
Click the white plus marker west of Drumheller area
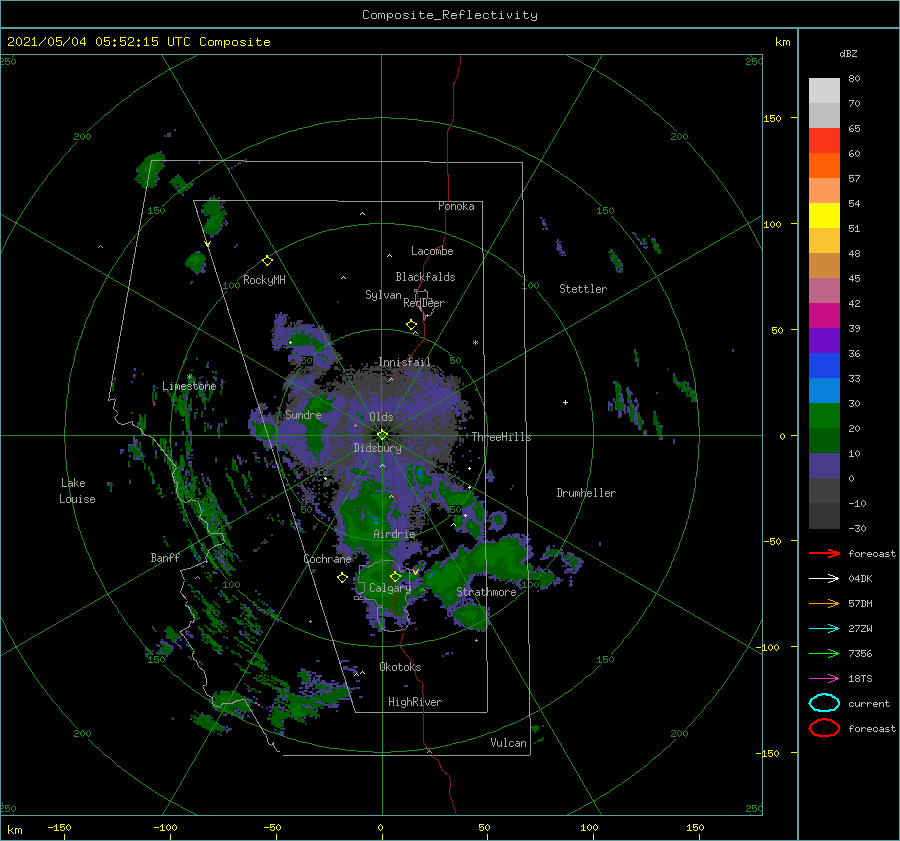565,402
